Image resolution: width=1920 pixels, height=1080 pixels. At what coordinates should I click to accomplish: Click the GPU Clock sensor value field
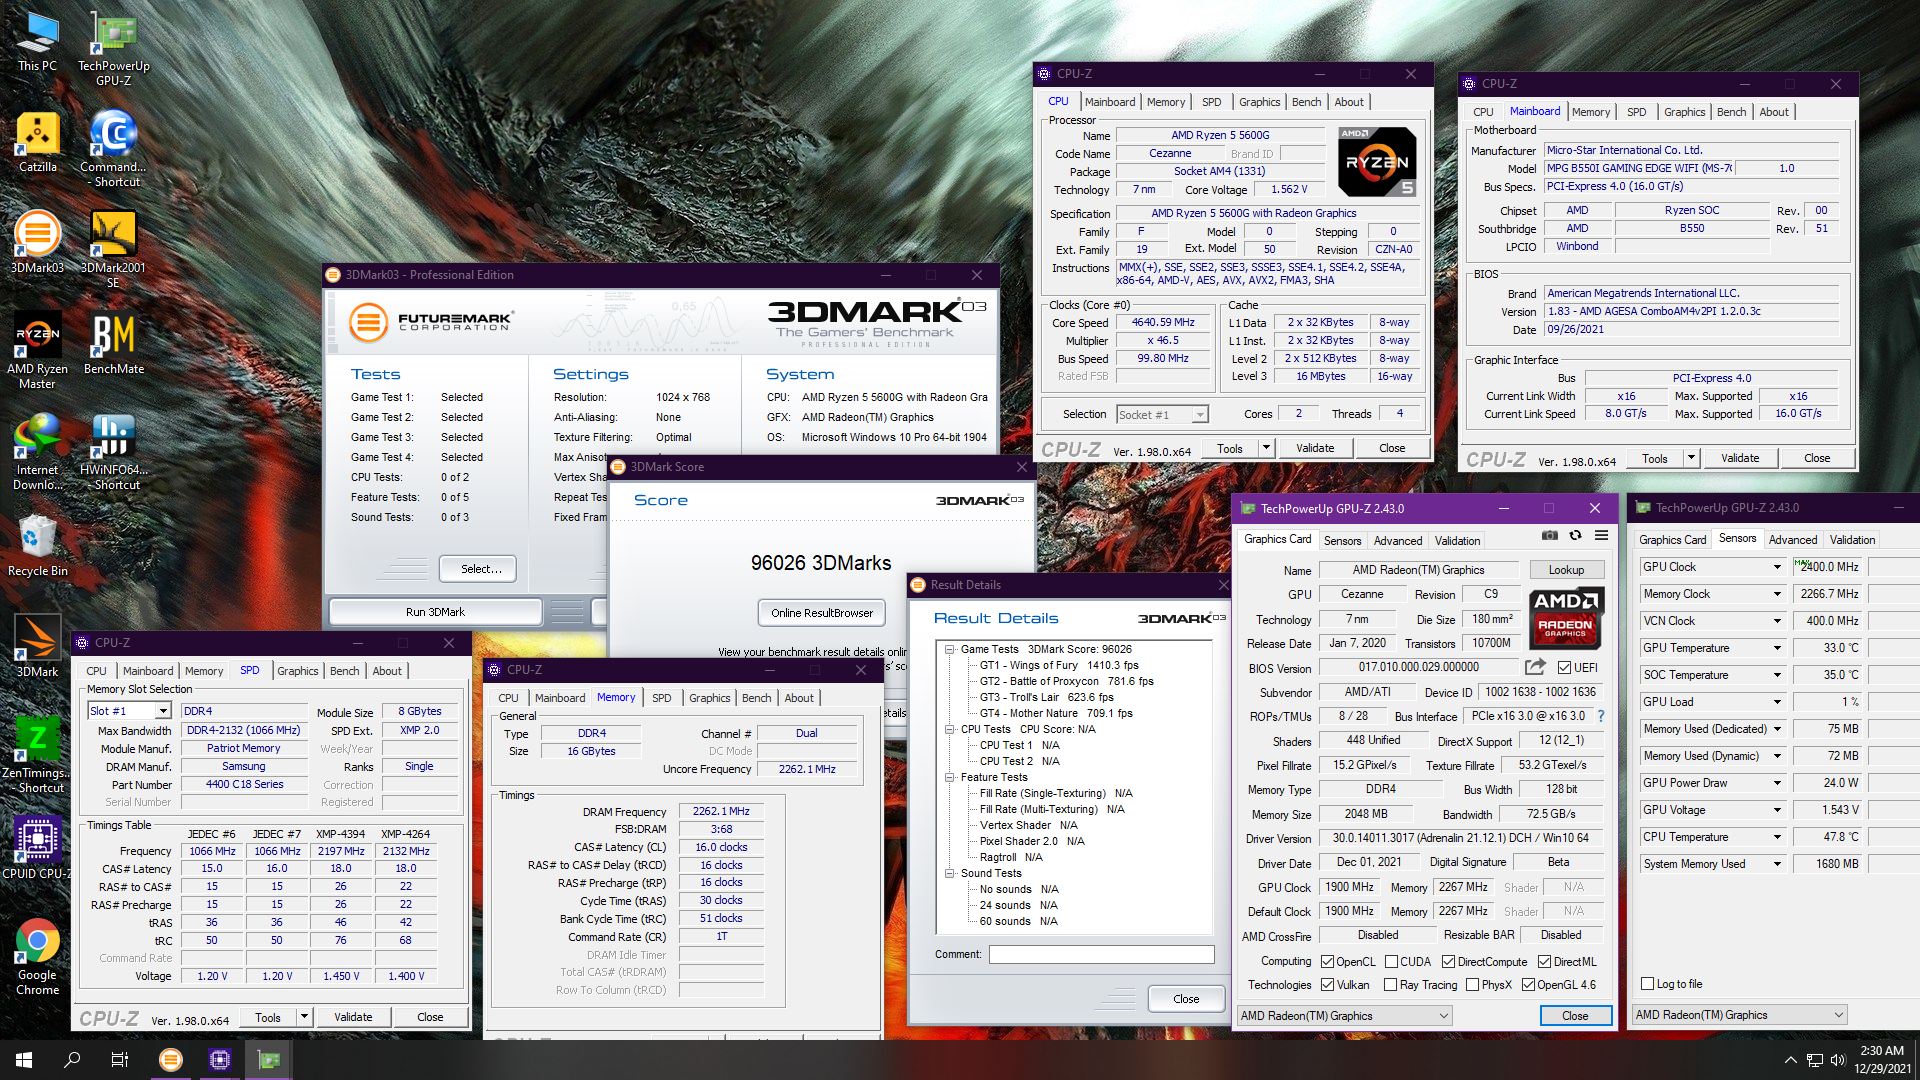coord(1827,567)
